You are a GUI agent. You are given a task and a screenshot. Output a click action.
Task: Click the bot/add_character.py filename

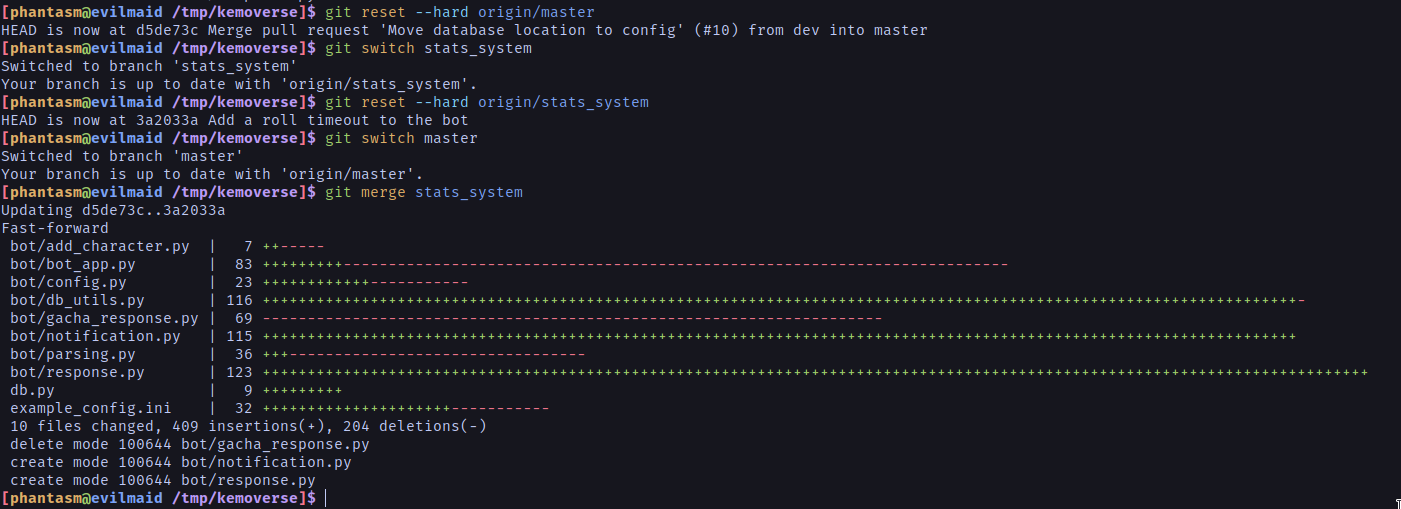pos(100,246)
